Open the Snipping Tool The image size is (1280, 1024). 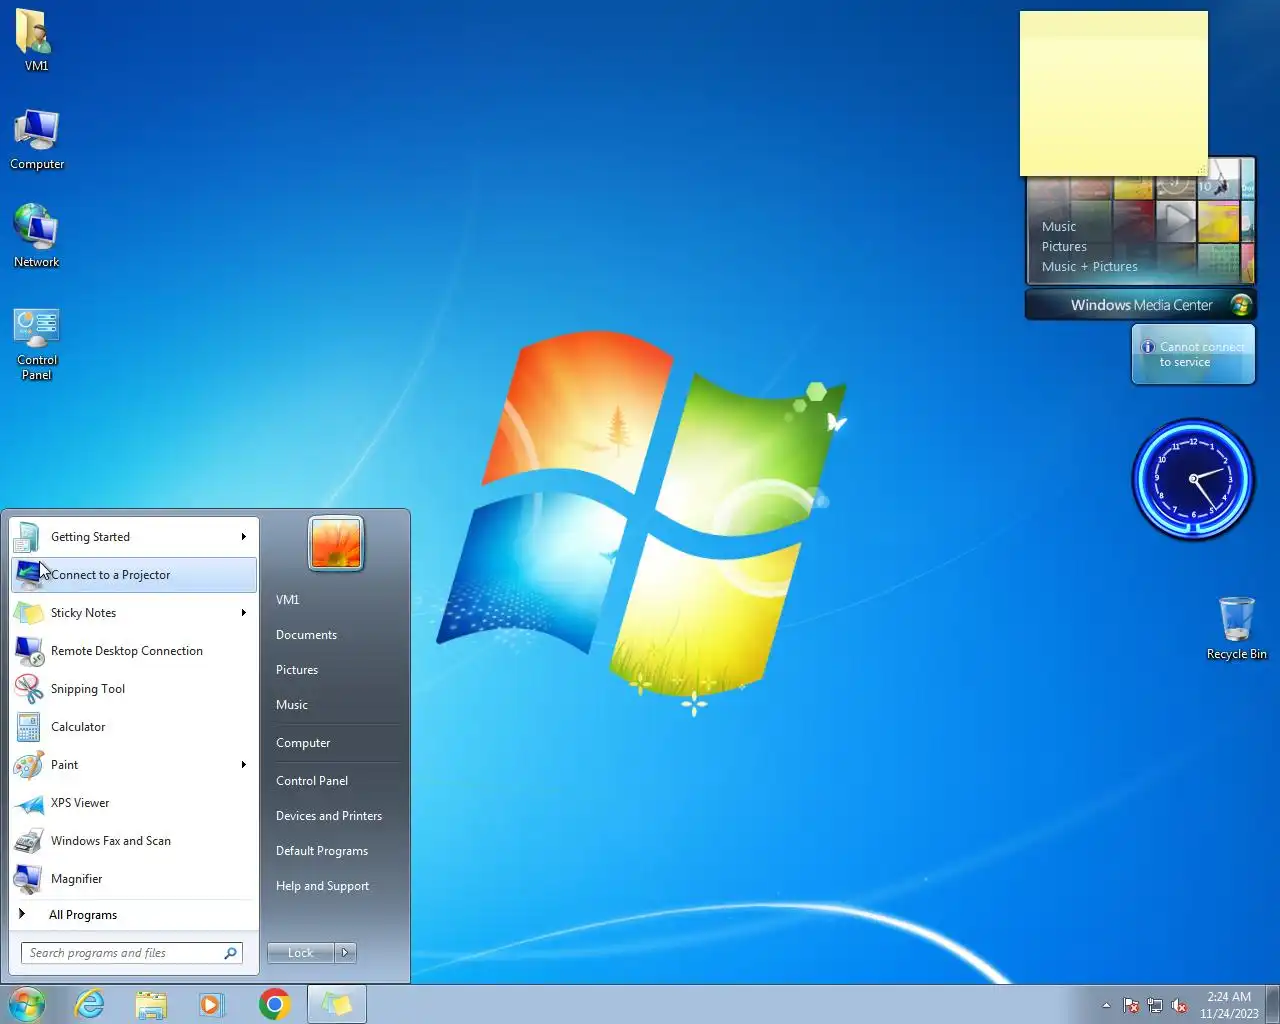pos(133,689)
